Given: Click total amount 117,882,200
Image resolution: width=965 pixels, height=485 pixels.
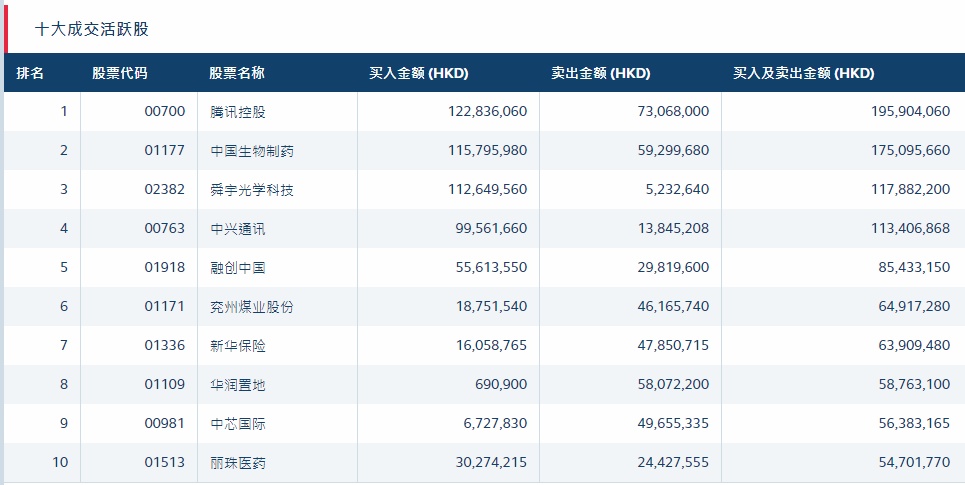Looking at the screenshot, I should pyautogui.click(x=911, y=189).
